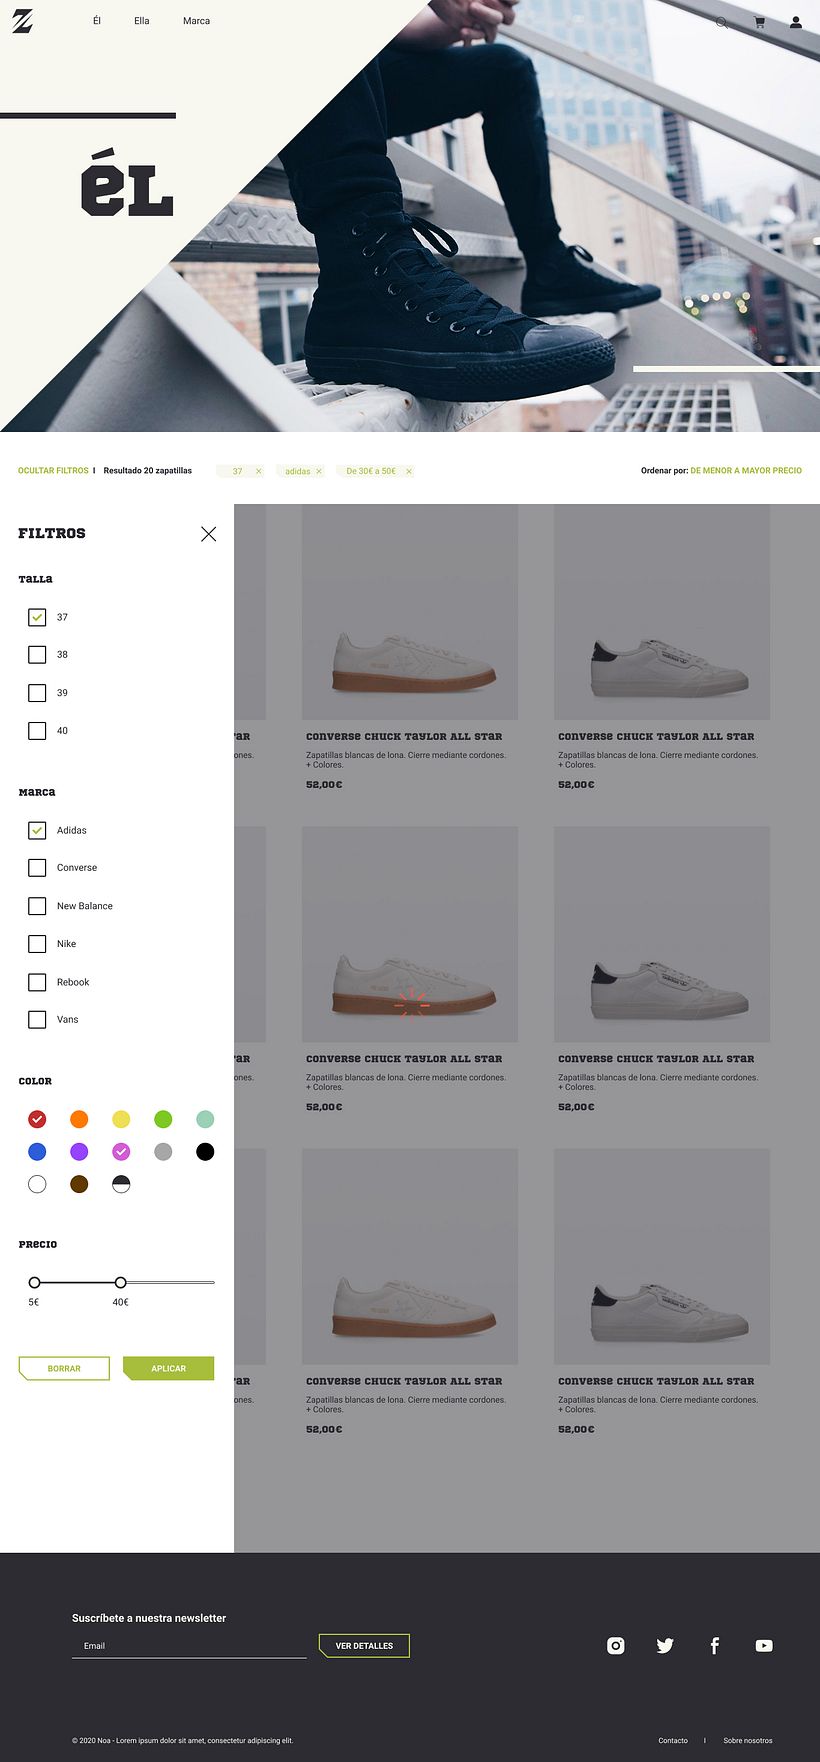820x1762 pixels.
Task: Check size 40 checkbox
Action: [x=37, y=730]
